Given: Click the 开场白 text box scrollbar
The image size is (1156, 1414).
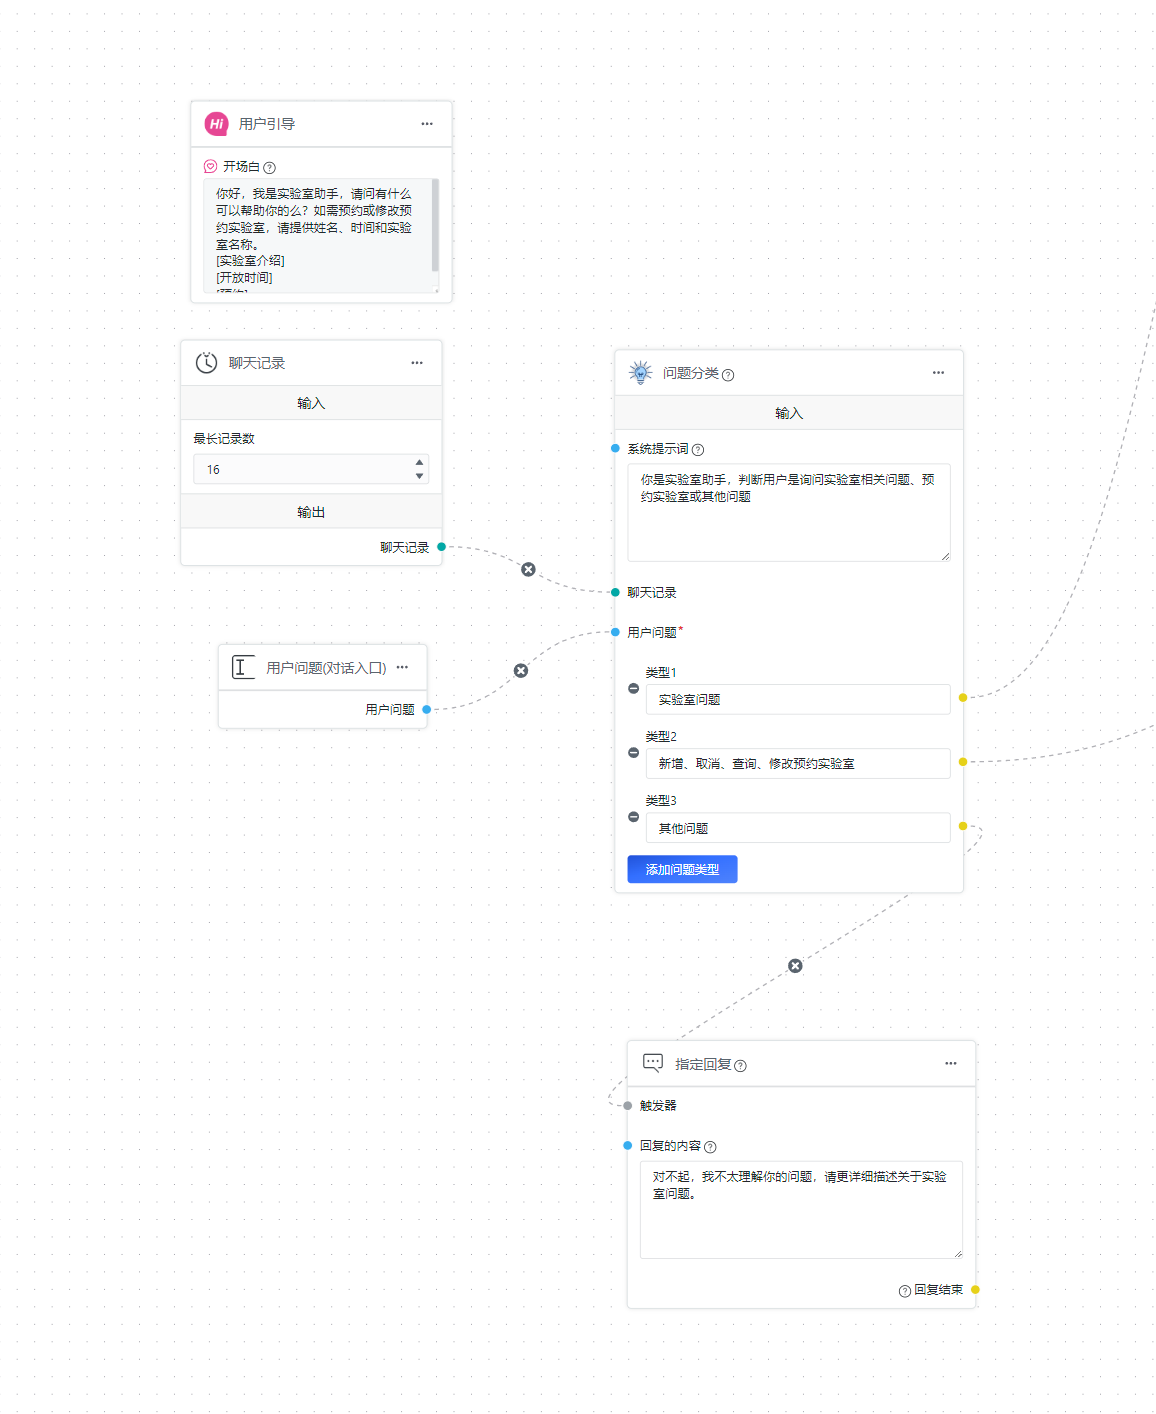Looking at the screenshot, I should click(x=435, y=225).
